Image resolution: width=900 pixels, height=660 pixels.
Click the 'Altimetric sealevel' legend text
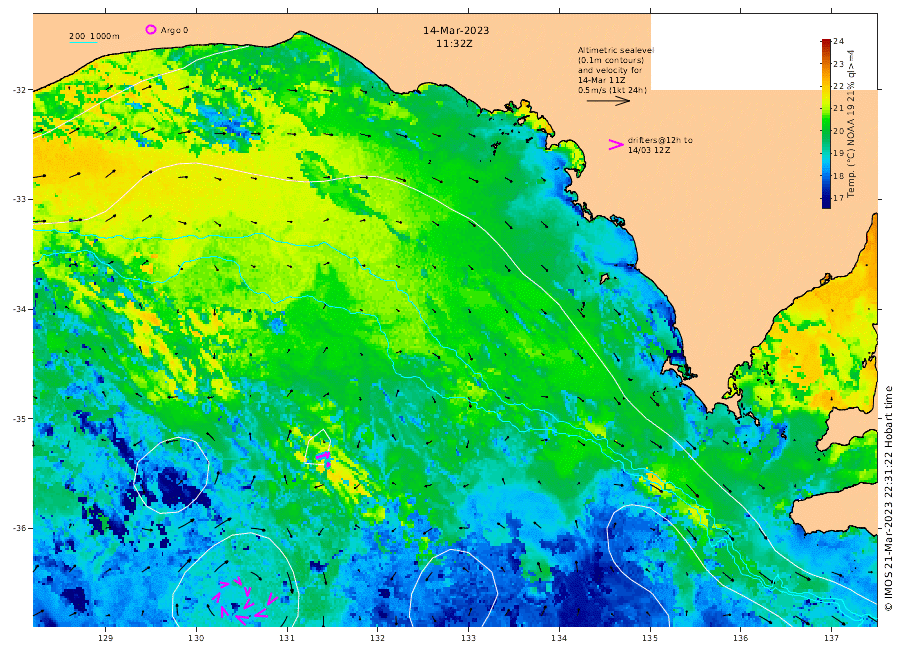tap(616, 50)
